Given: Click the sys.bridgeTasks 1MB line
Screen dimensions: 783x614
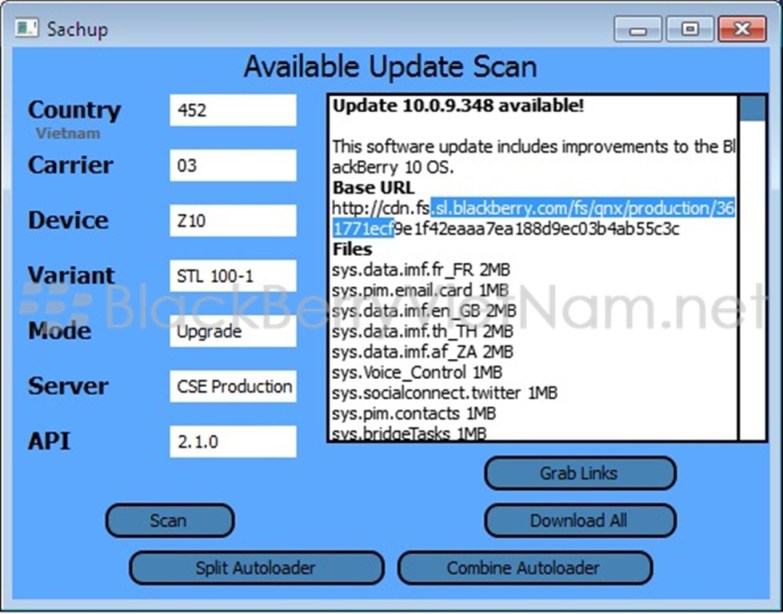Looking at the screenshot, I should point(409,433).
